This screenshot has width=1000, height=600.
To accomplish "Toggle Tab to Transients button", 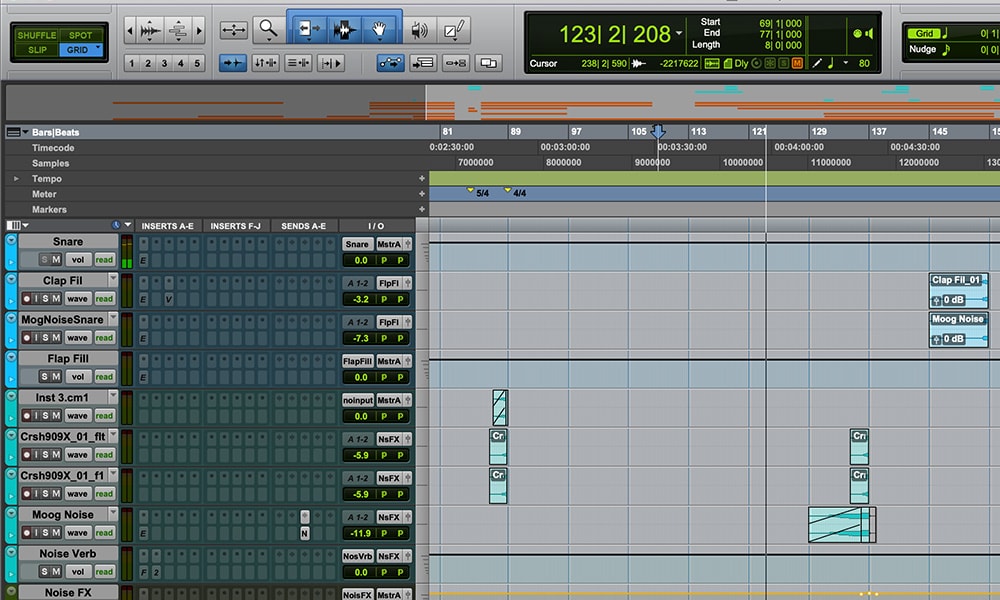I will (x=233, y=63).
